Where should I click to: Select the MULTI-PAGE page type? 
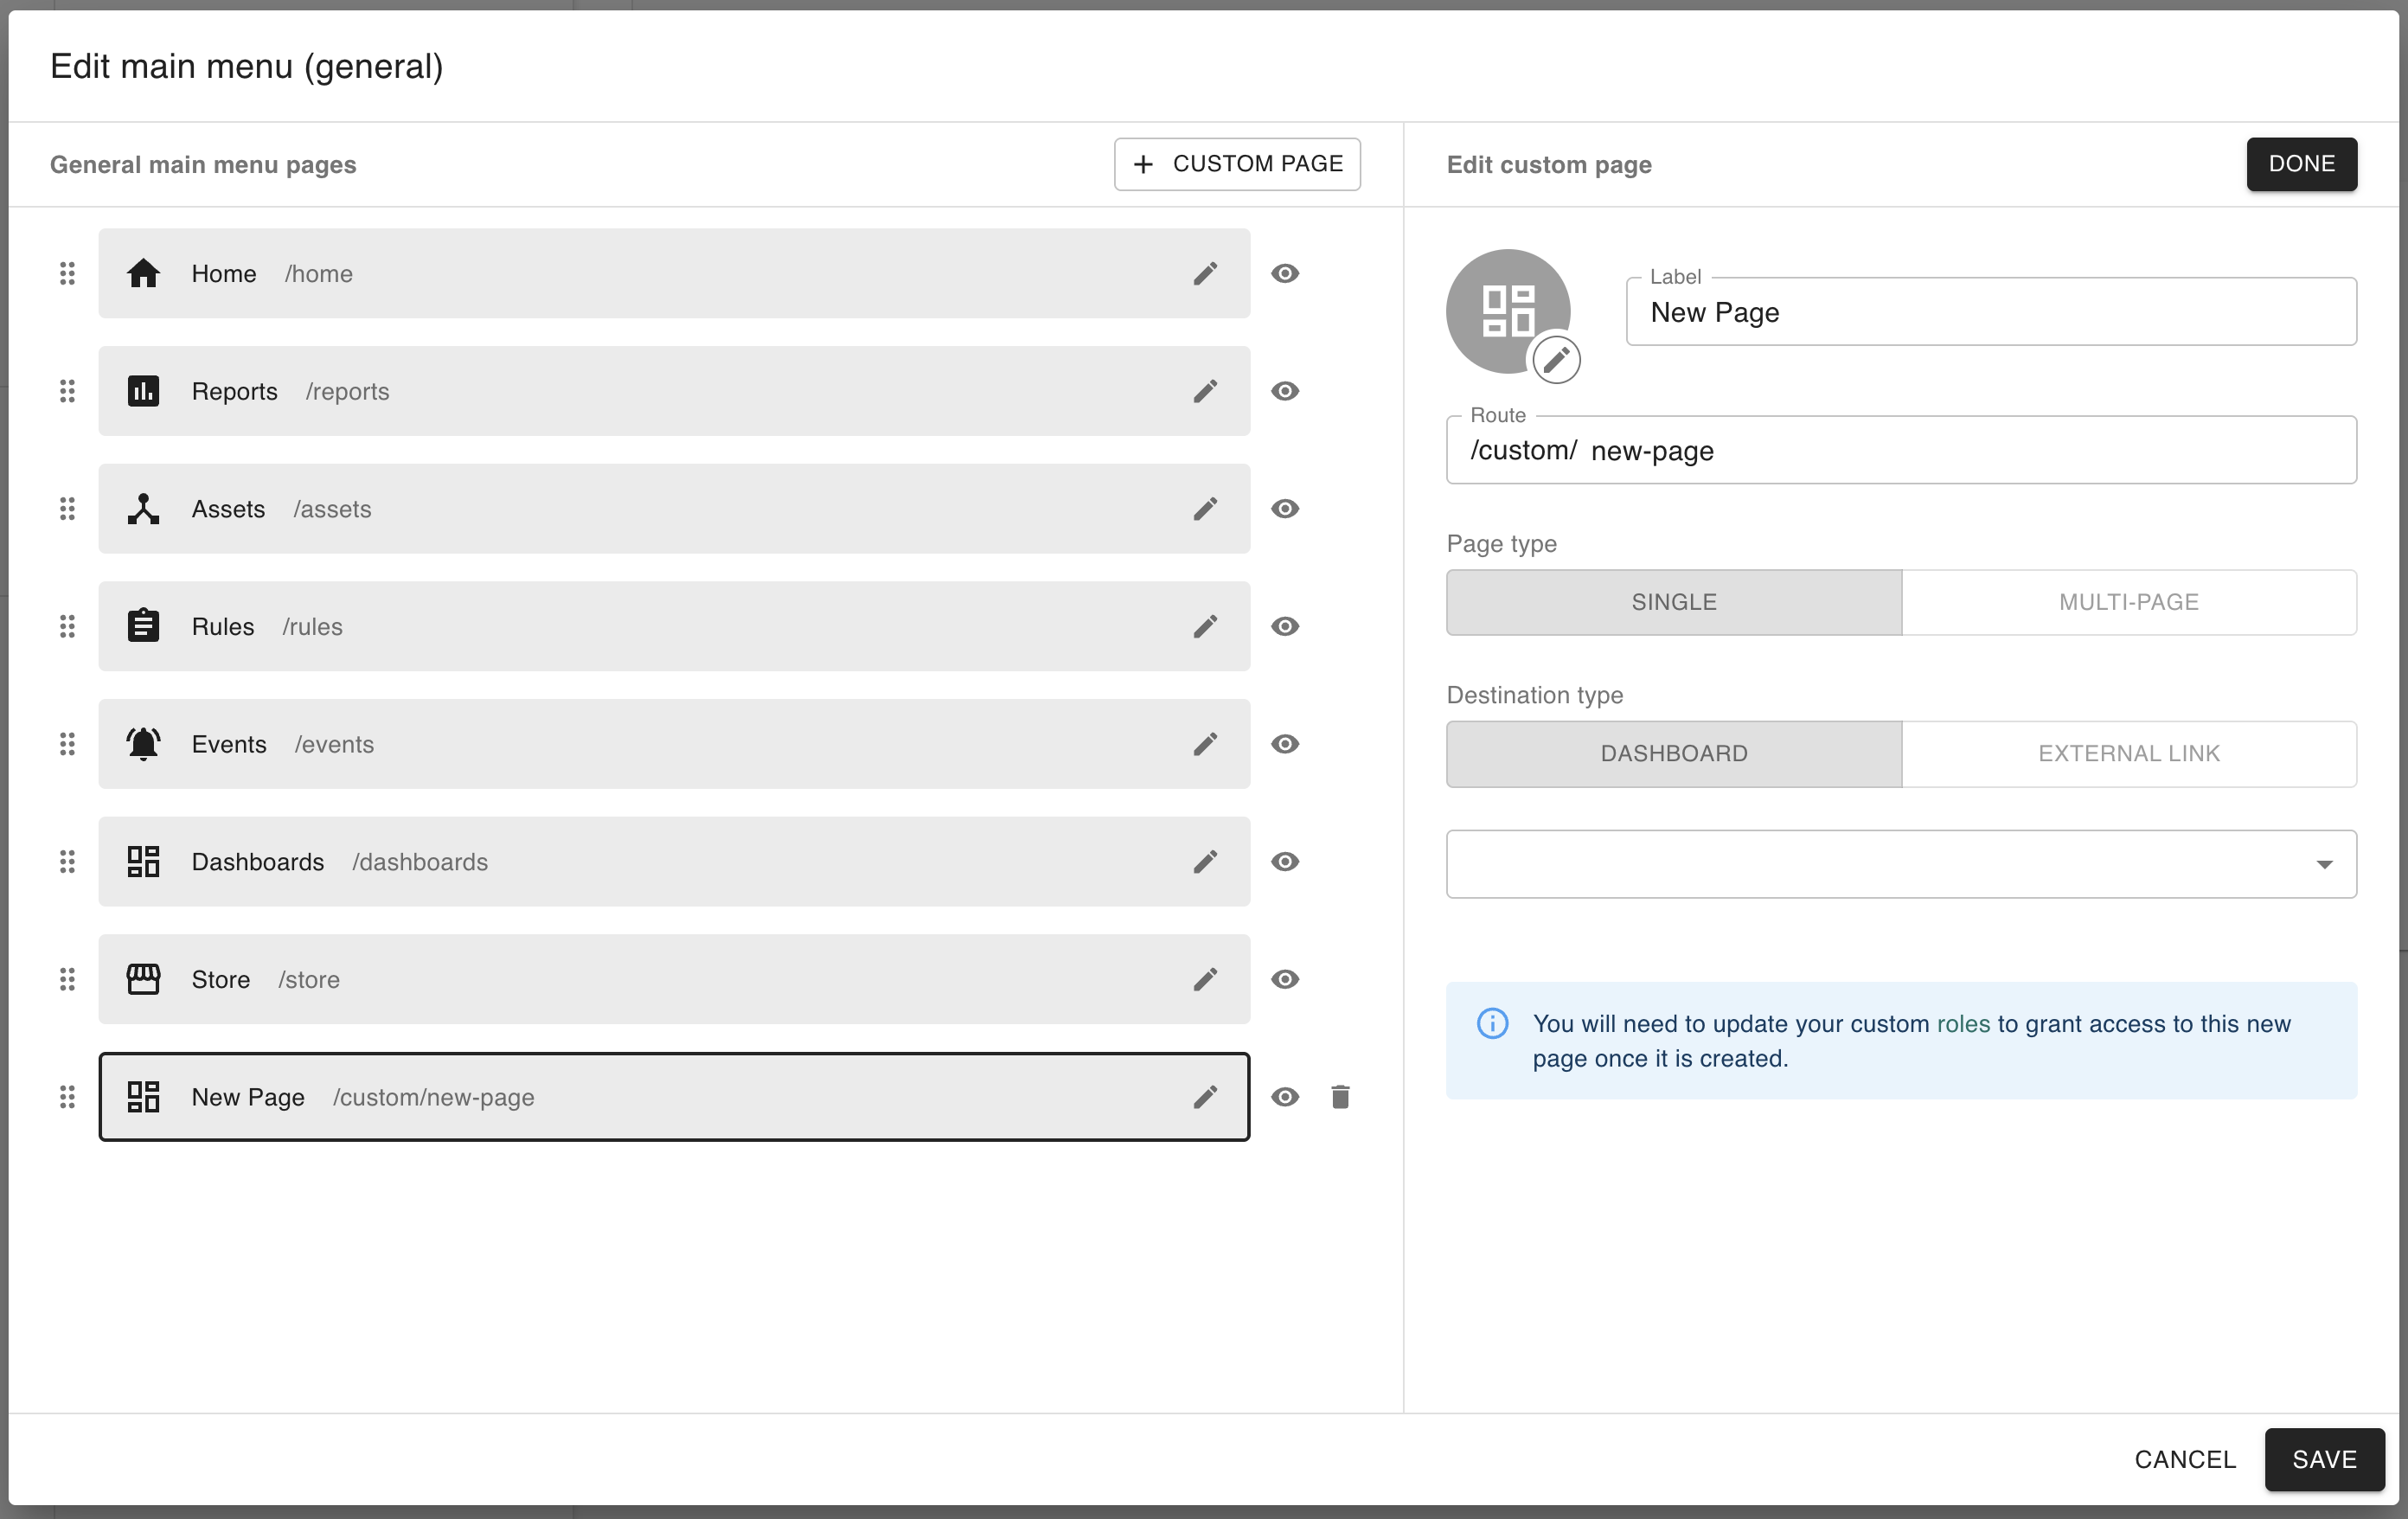click(x=2129, y=602)
